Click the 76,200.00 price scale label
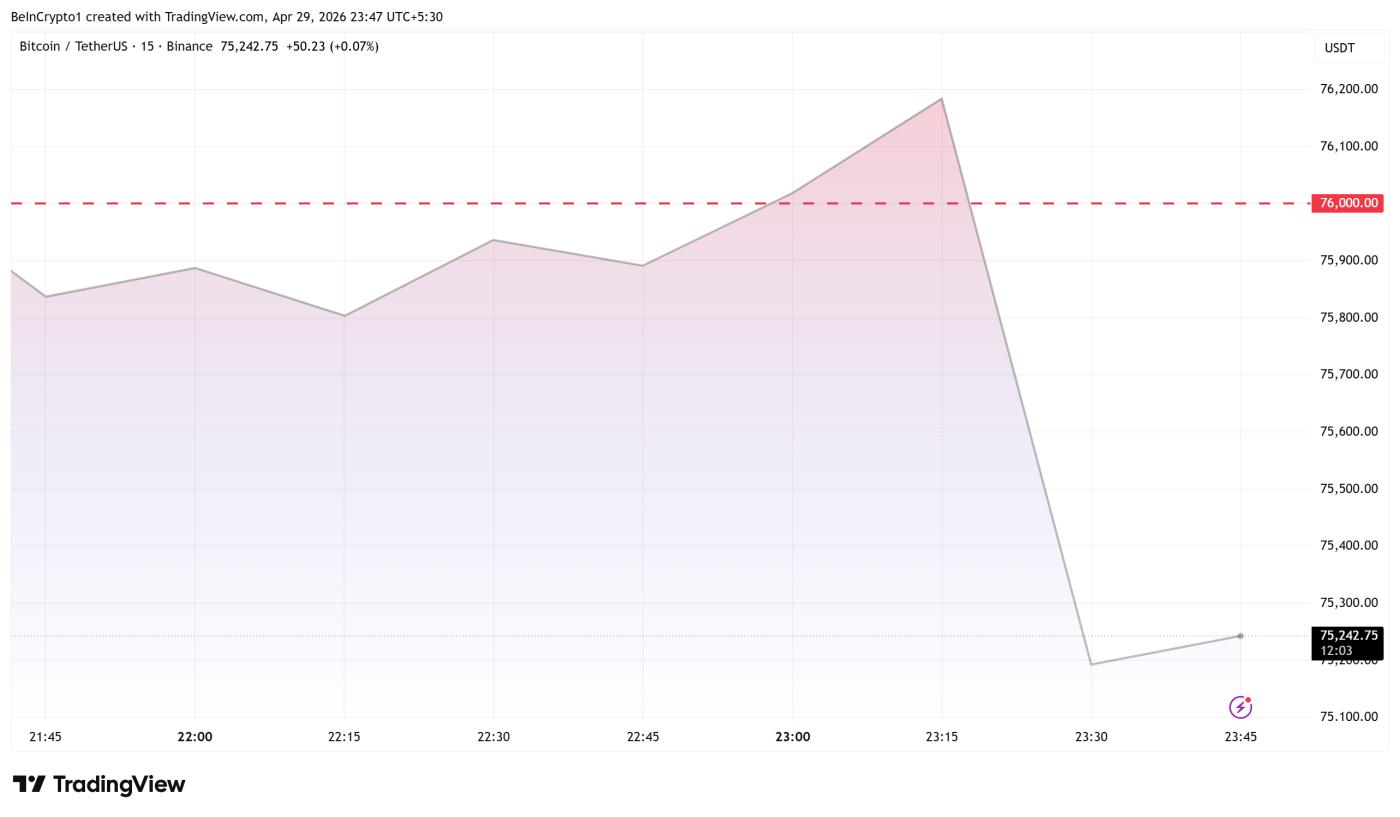 point(1348,89)
